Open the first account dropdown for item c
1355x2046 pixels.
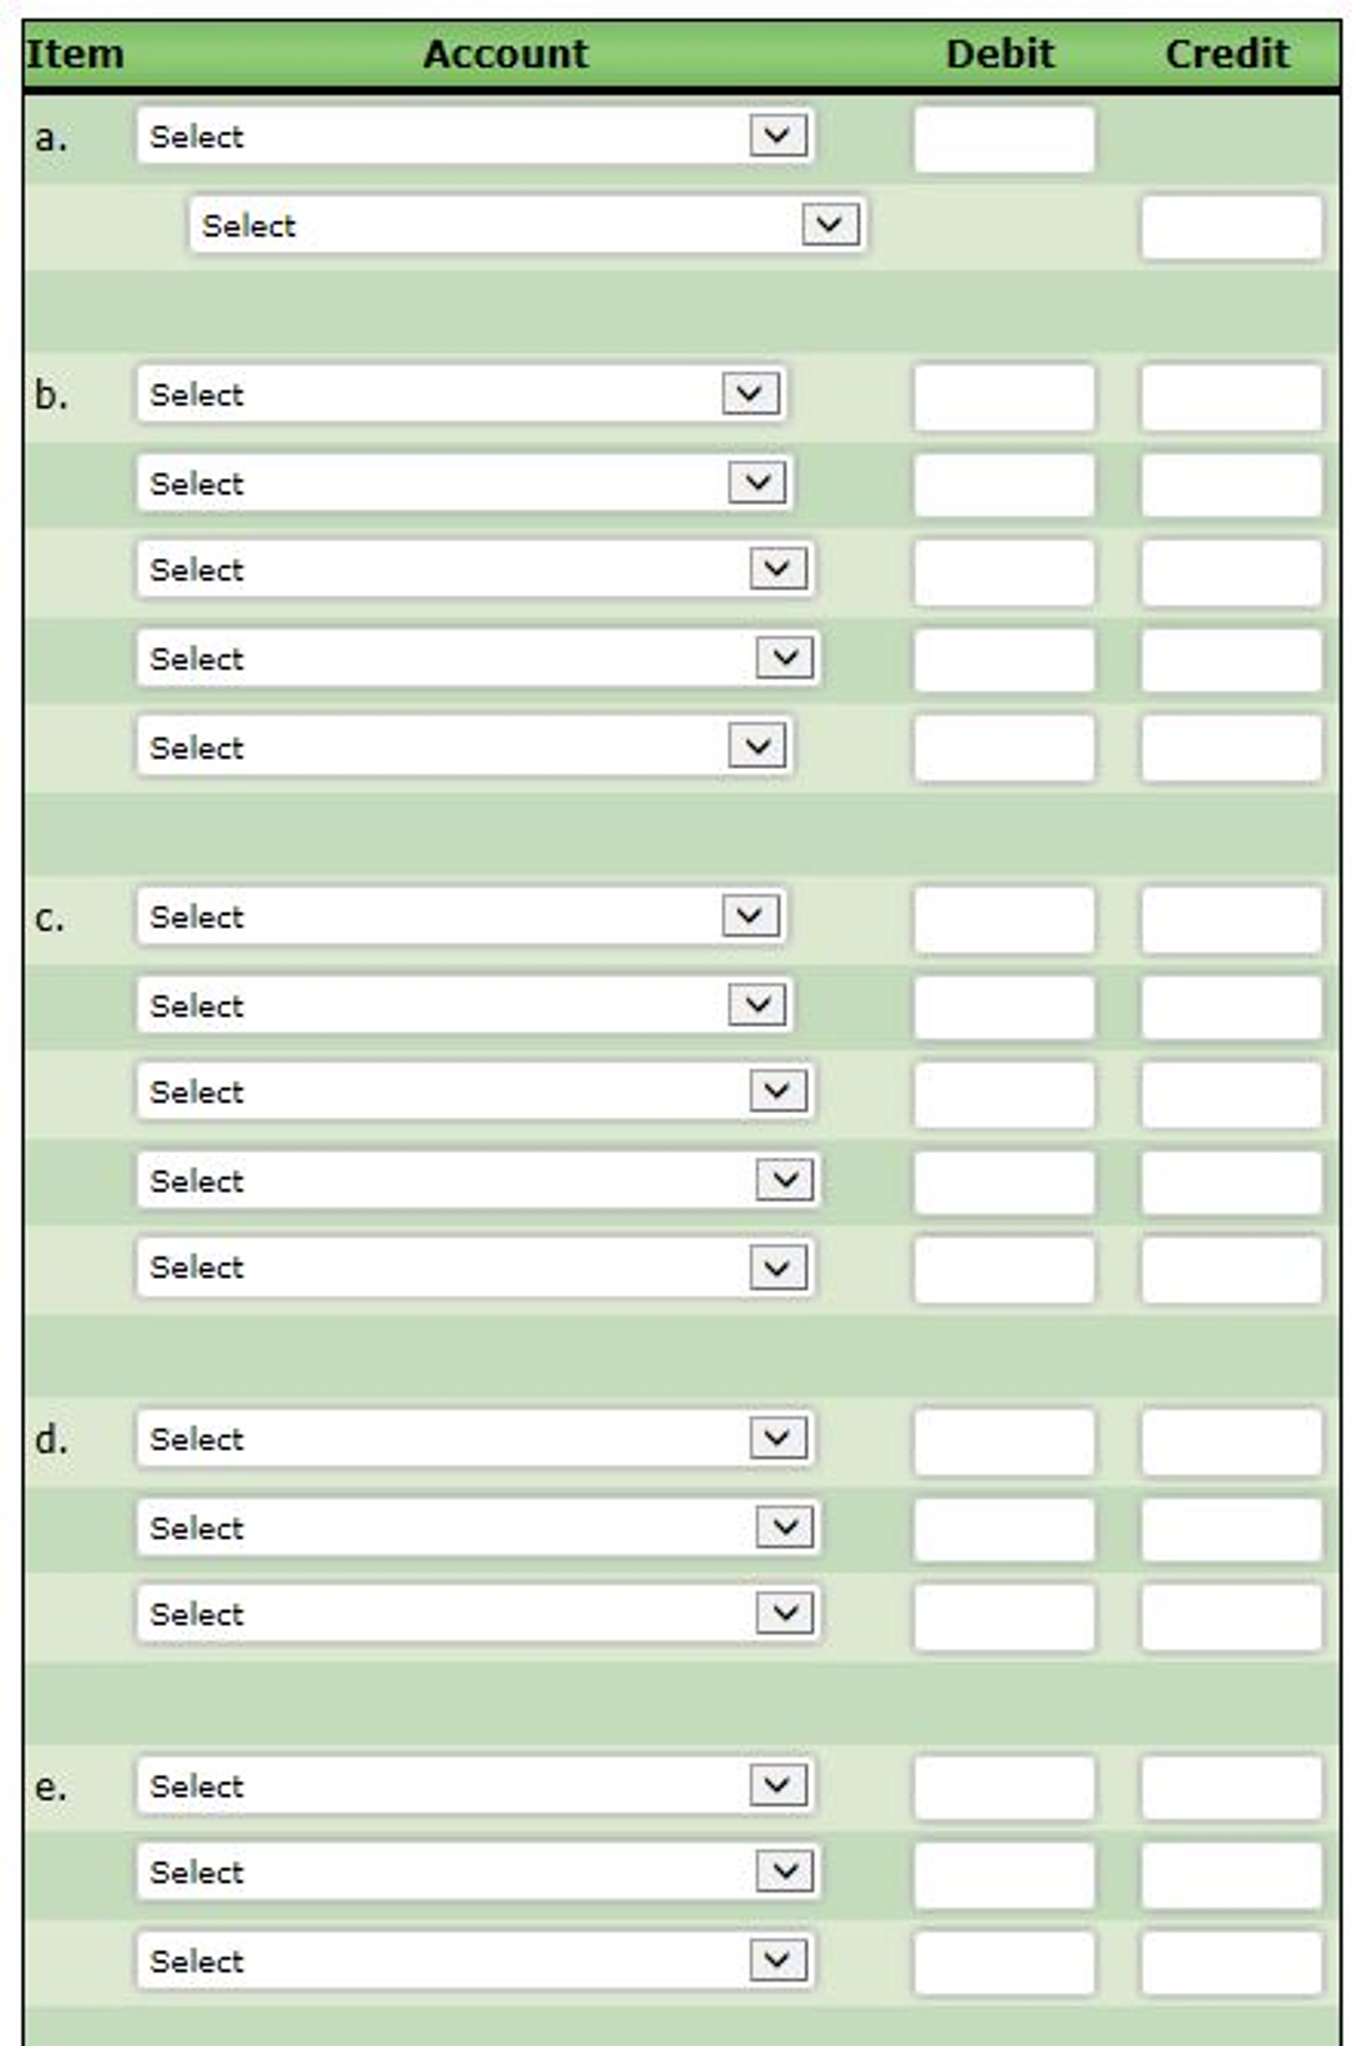point(460,916)
